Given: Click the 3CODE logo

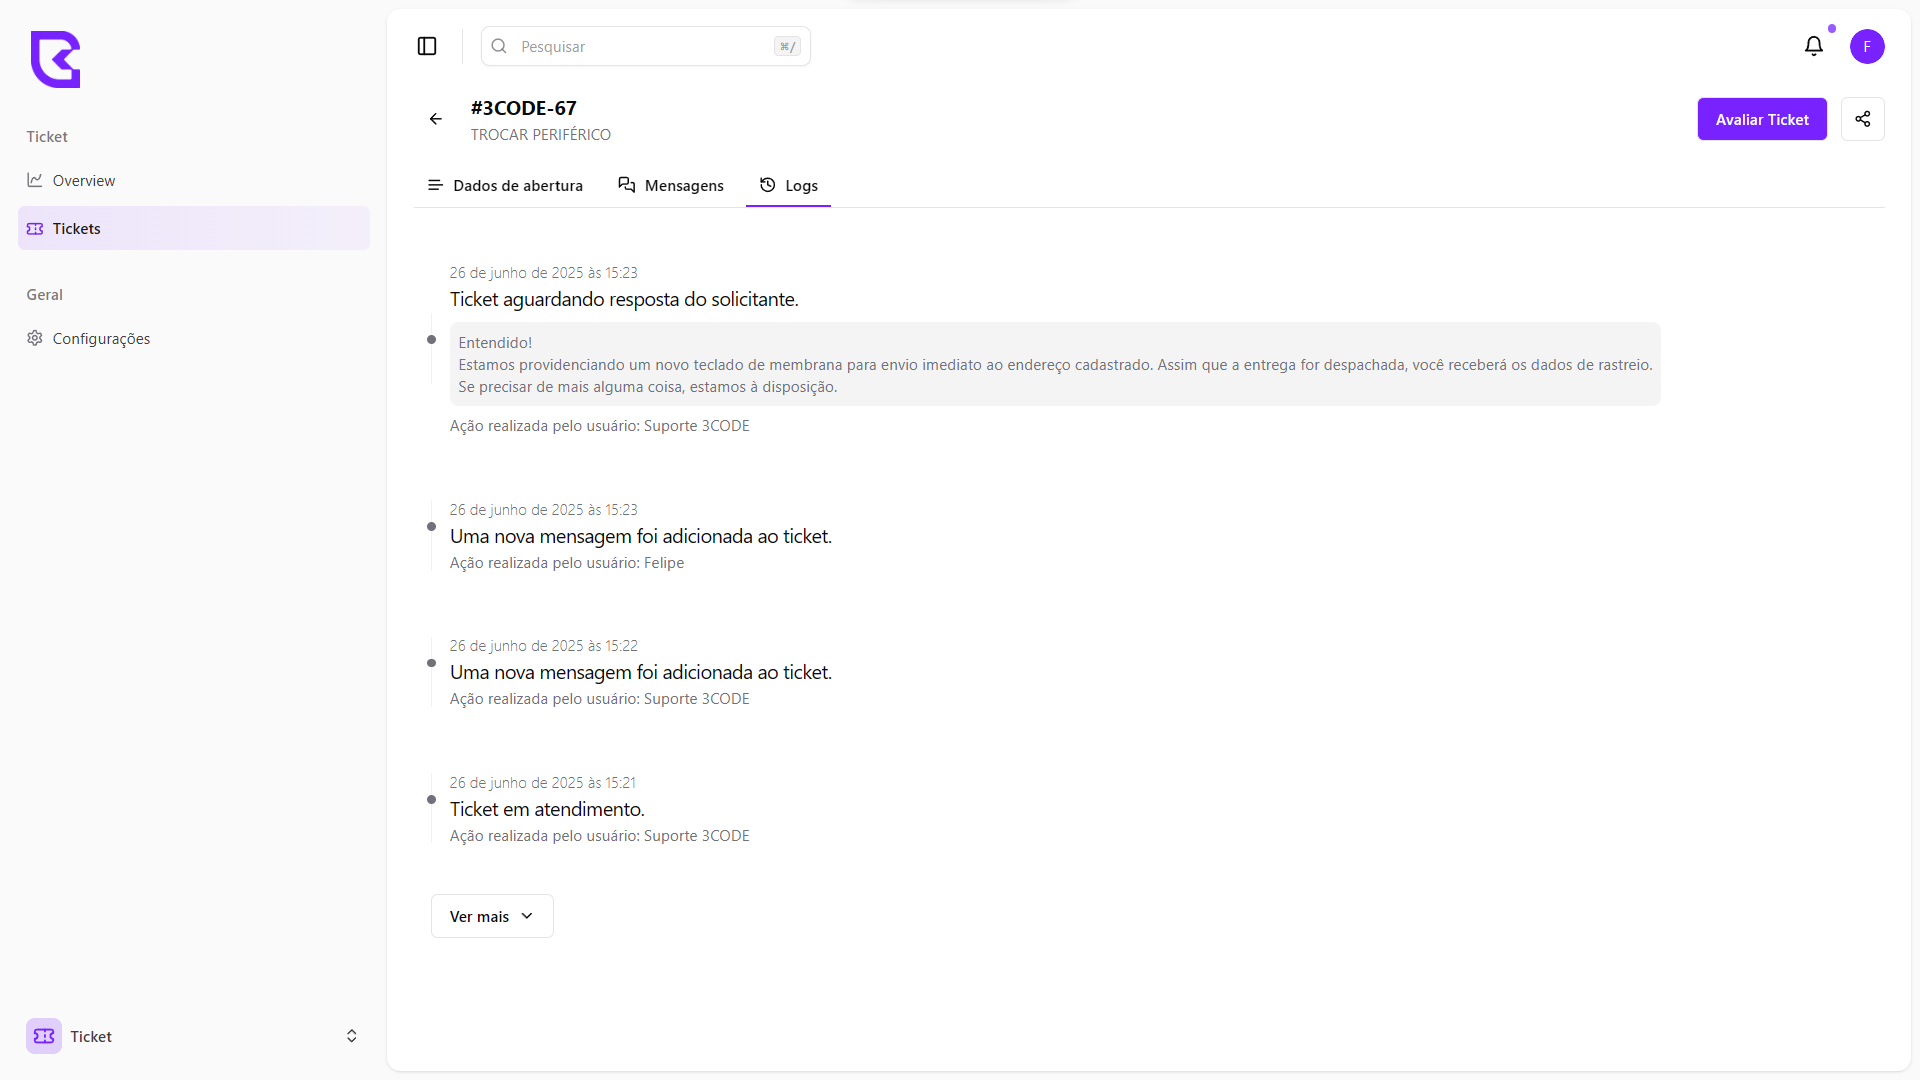Looking at the screenshot, I should point(55,59).
